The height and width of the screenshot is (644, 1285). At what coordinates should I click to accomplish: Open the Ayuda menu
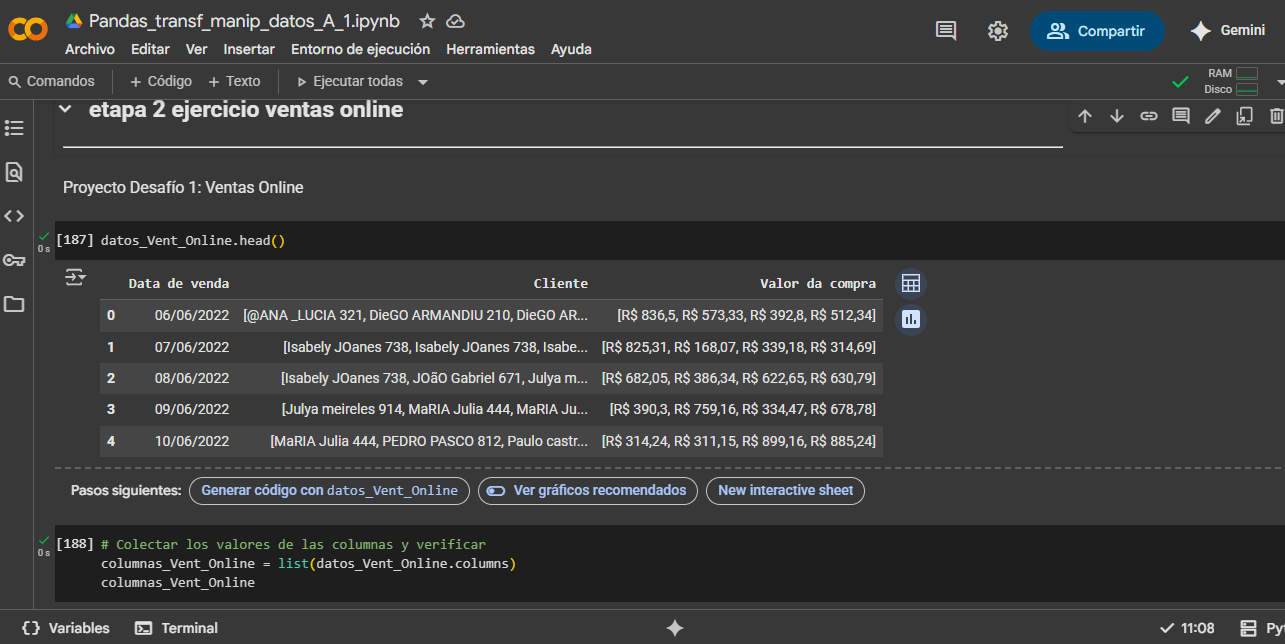pyautogui.click(x=571, y=49)
